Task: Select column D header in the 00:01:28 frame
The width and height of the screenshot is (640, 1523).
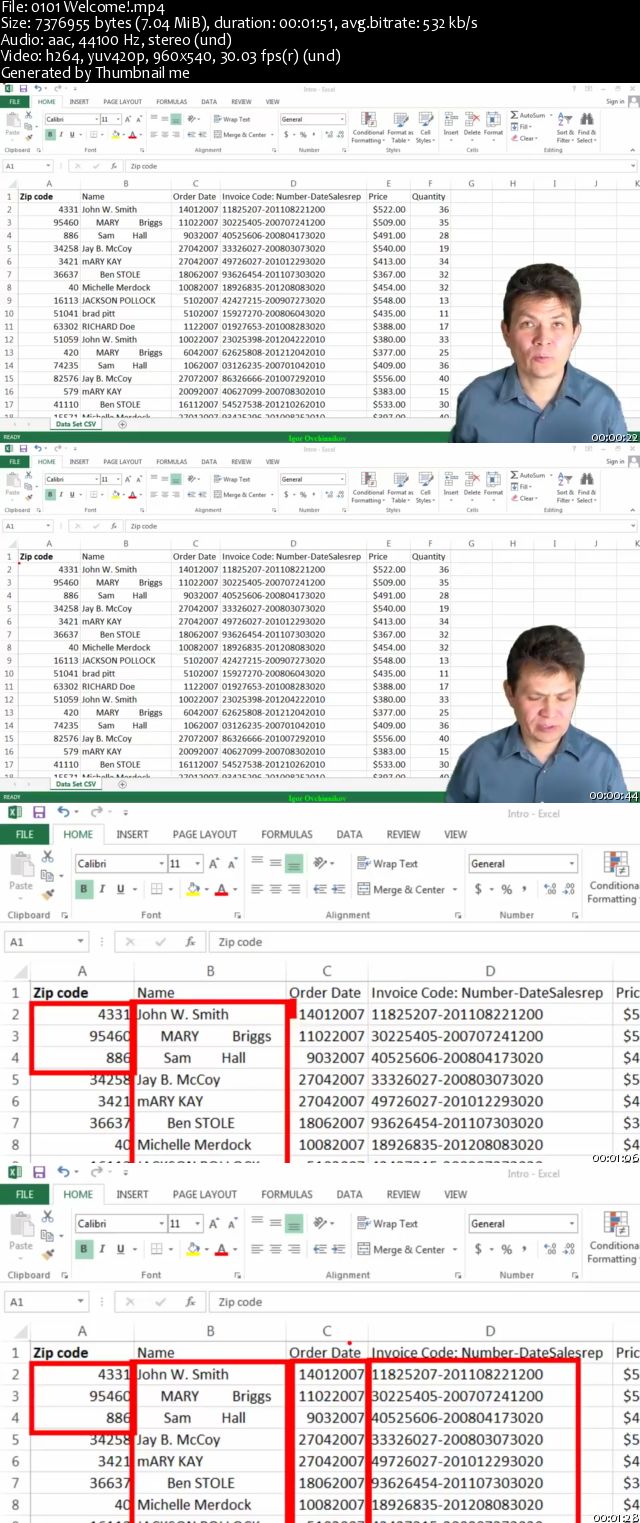Action: point(490,1331)
